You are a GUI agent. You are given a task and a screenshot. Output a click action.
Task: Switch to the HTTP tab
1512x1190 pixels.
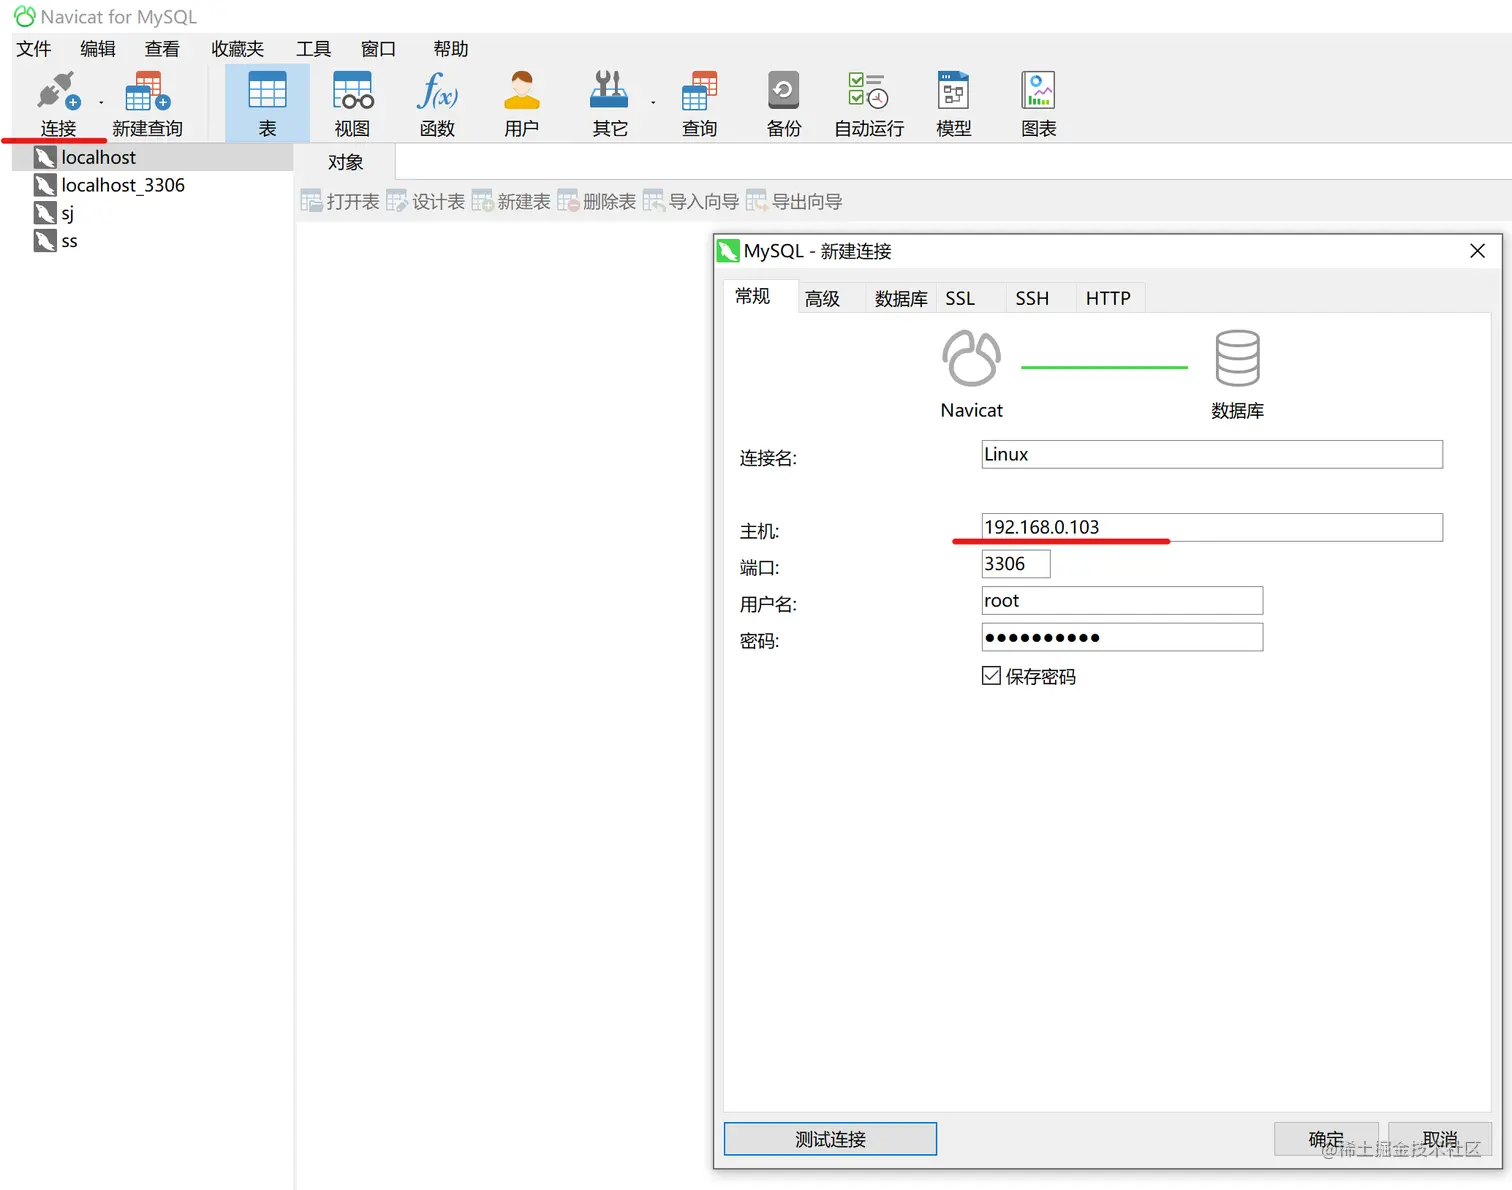[1108, 298]
